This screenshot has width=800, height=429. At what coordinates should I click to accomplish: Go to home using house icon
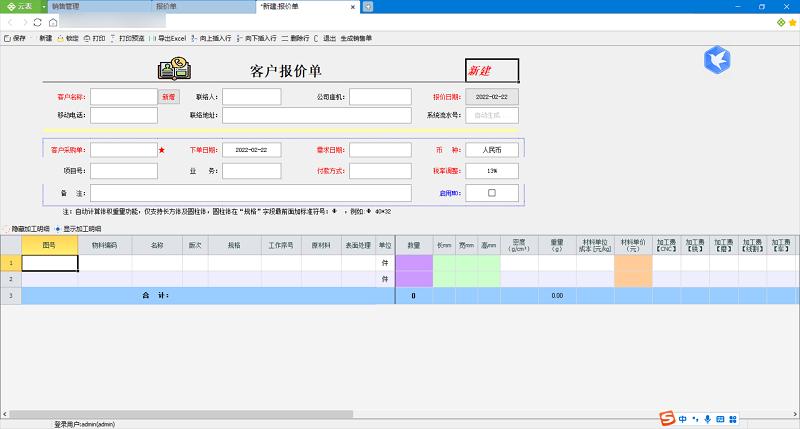click(x=53, y=22)
